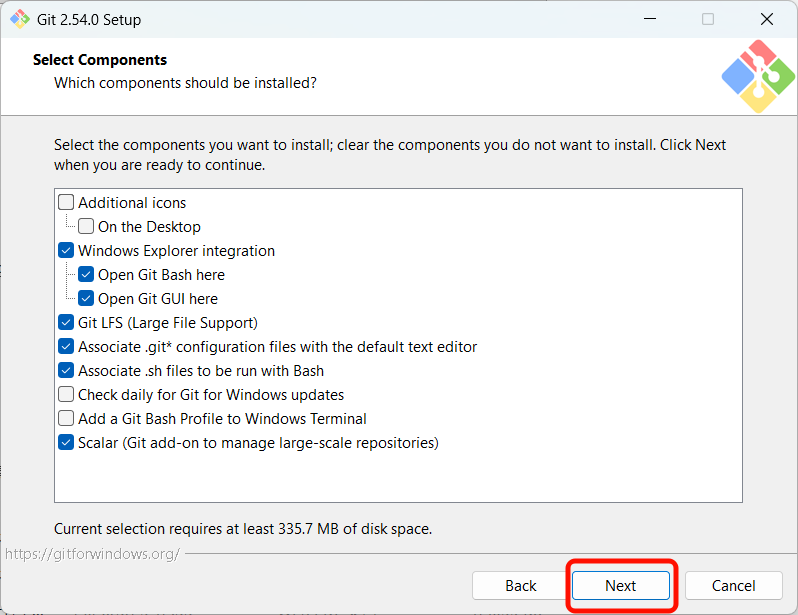Click the disk space requirement text

[x=243, y=529]
